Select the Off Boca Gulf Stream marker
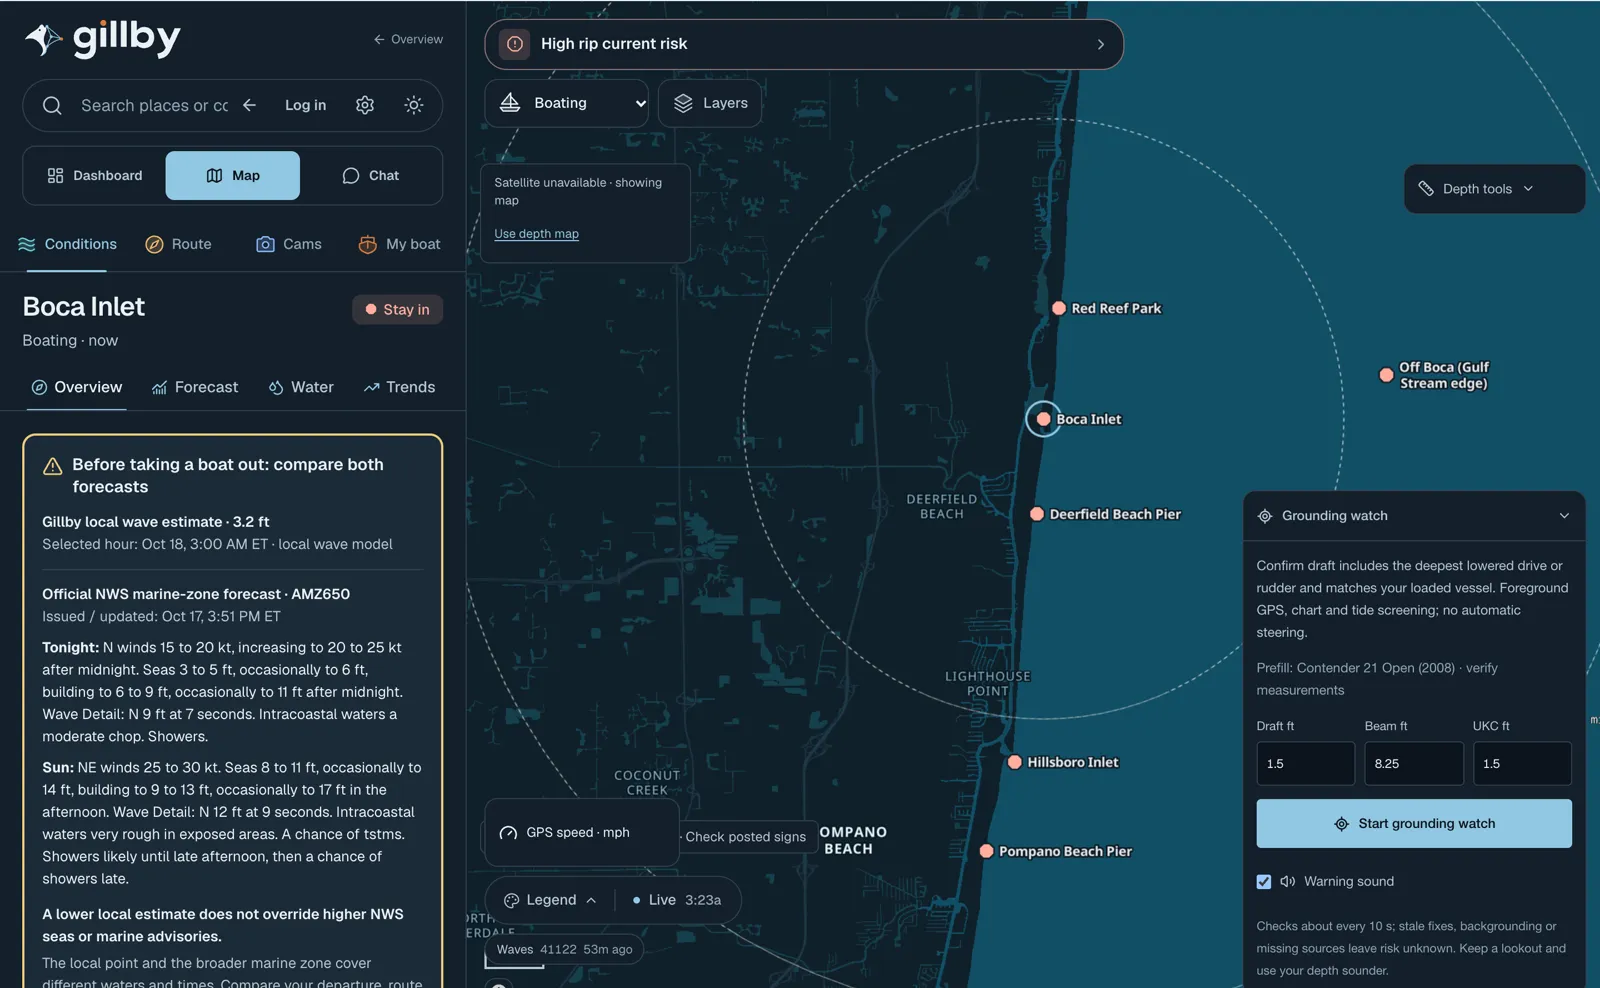 point(1386,375)
